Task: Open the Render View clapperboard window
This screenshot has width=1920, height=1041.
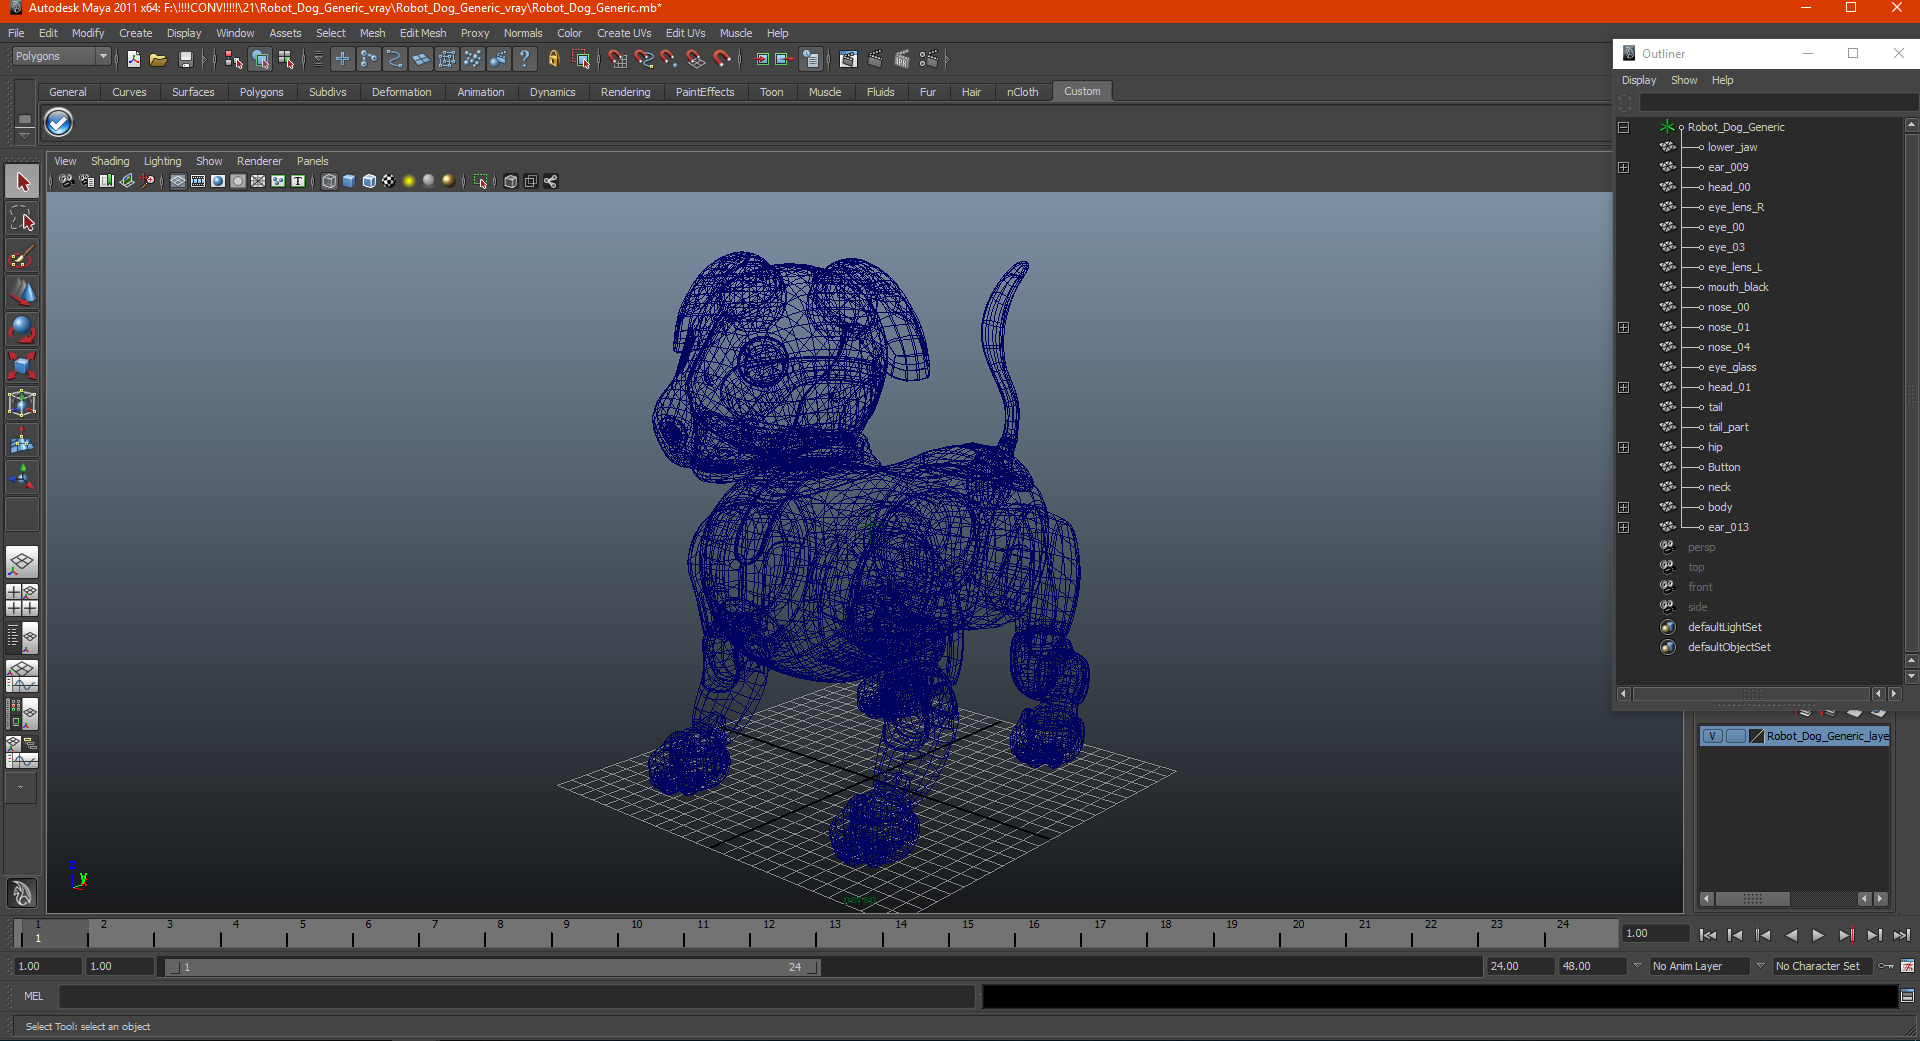Action: coord(848,60)
